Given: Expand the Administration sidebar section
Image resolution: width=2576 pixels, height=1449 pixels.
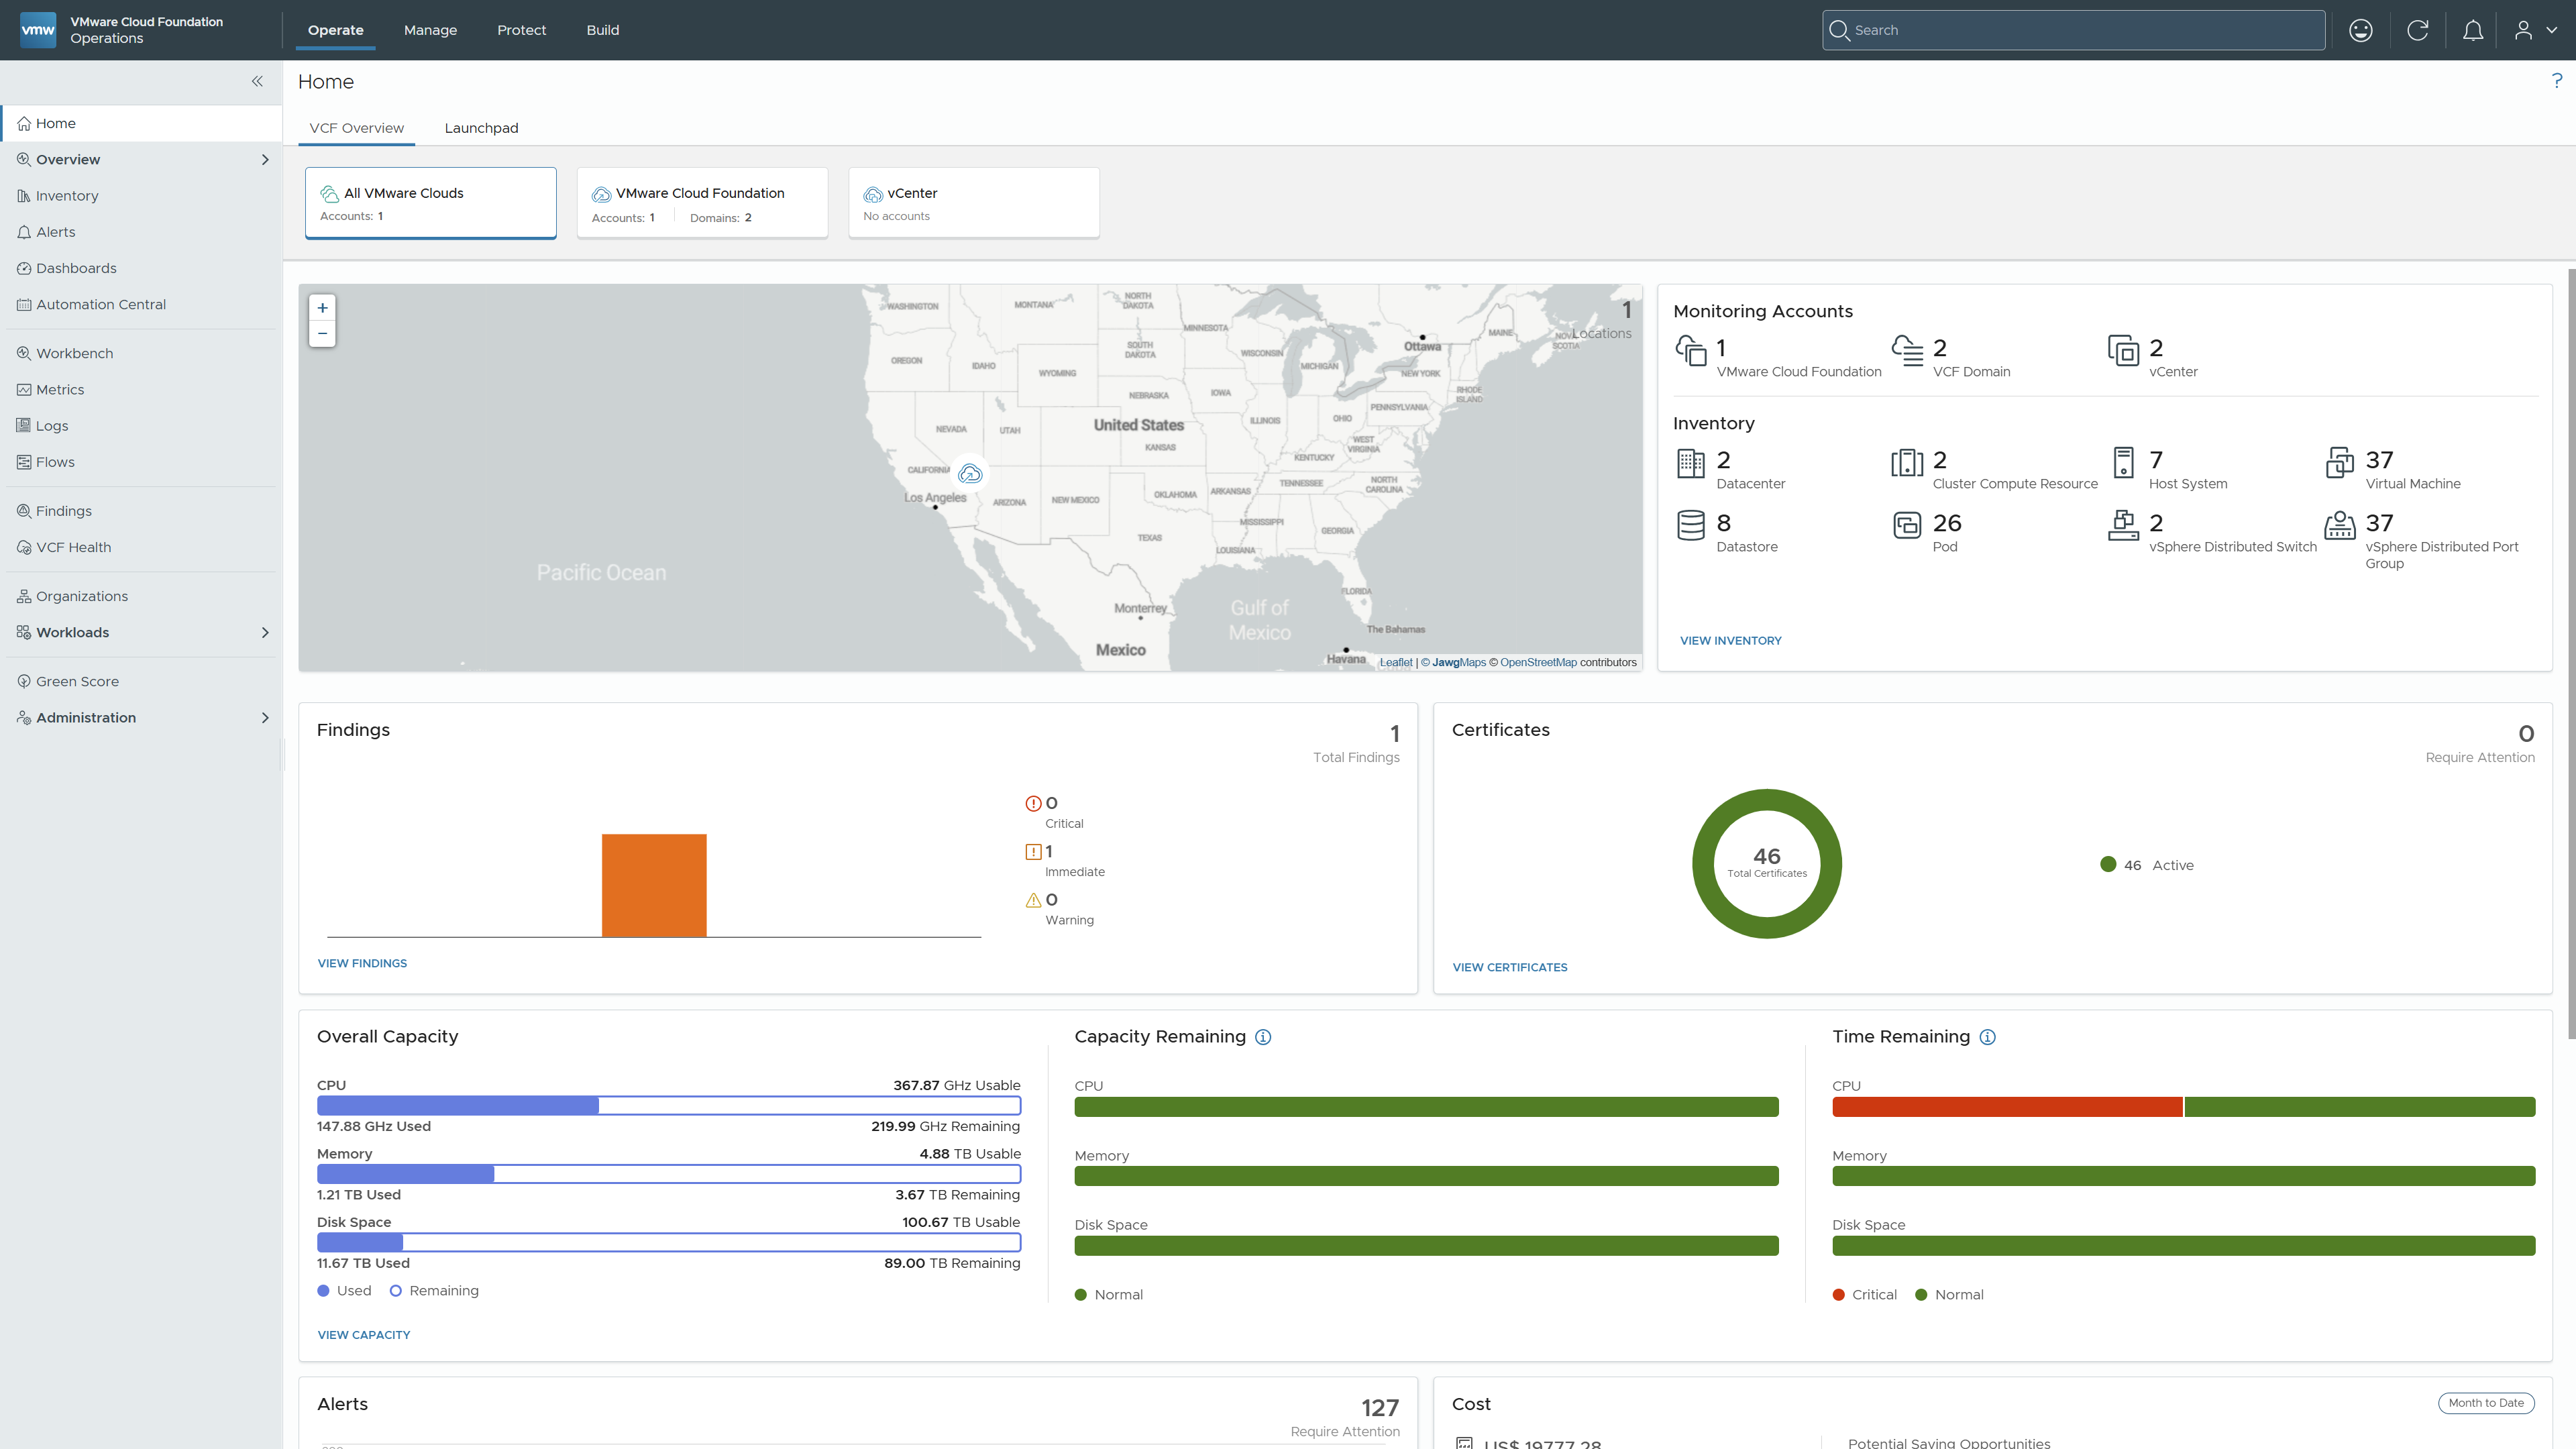Looking at the screenshot, I should click(264, 717).
